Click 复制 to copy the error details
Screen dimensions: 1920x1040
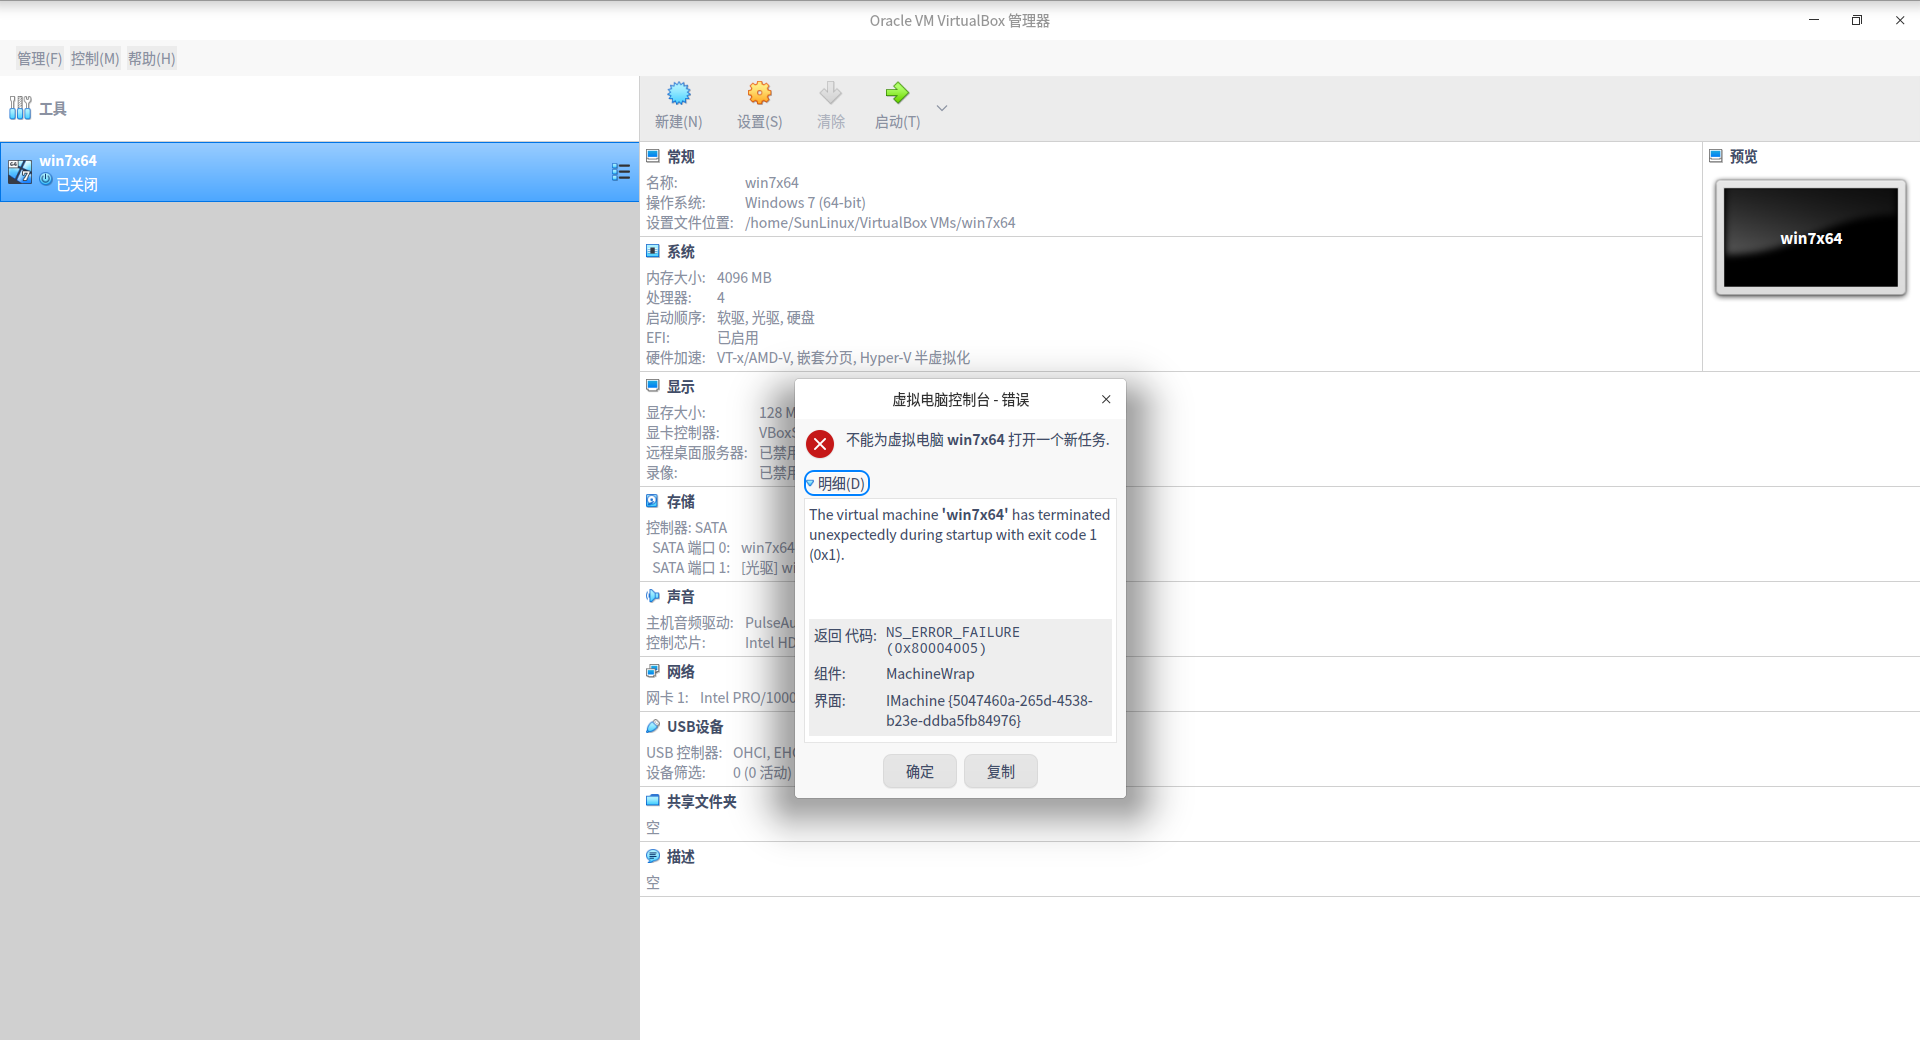click(x=1001, y=772)
